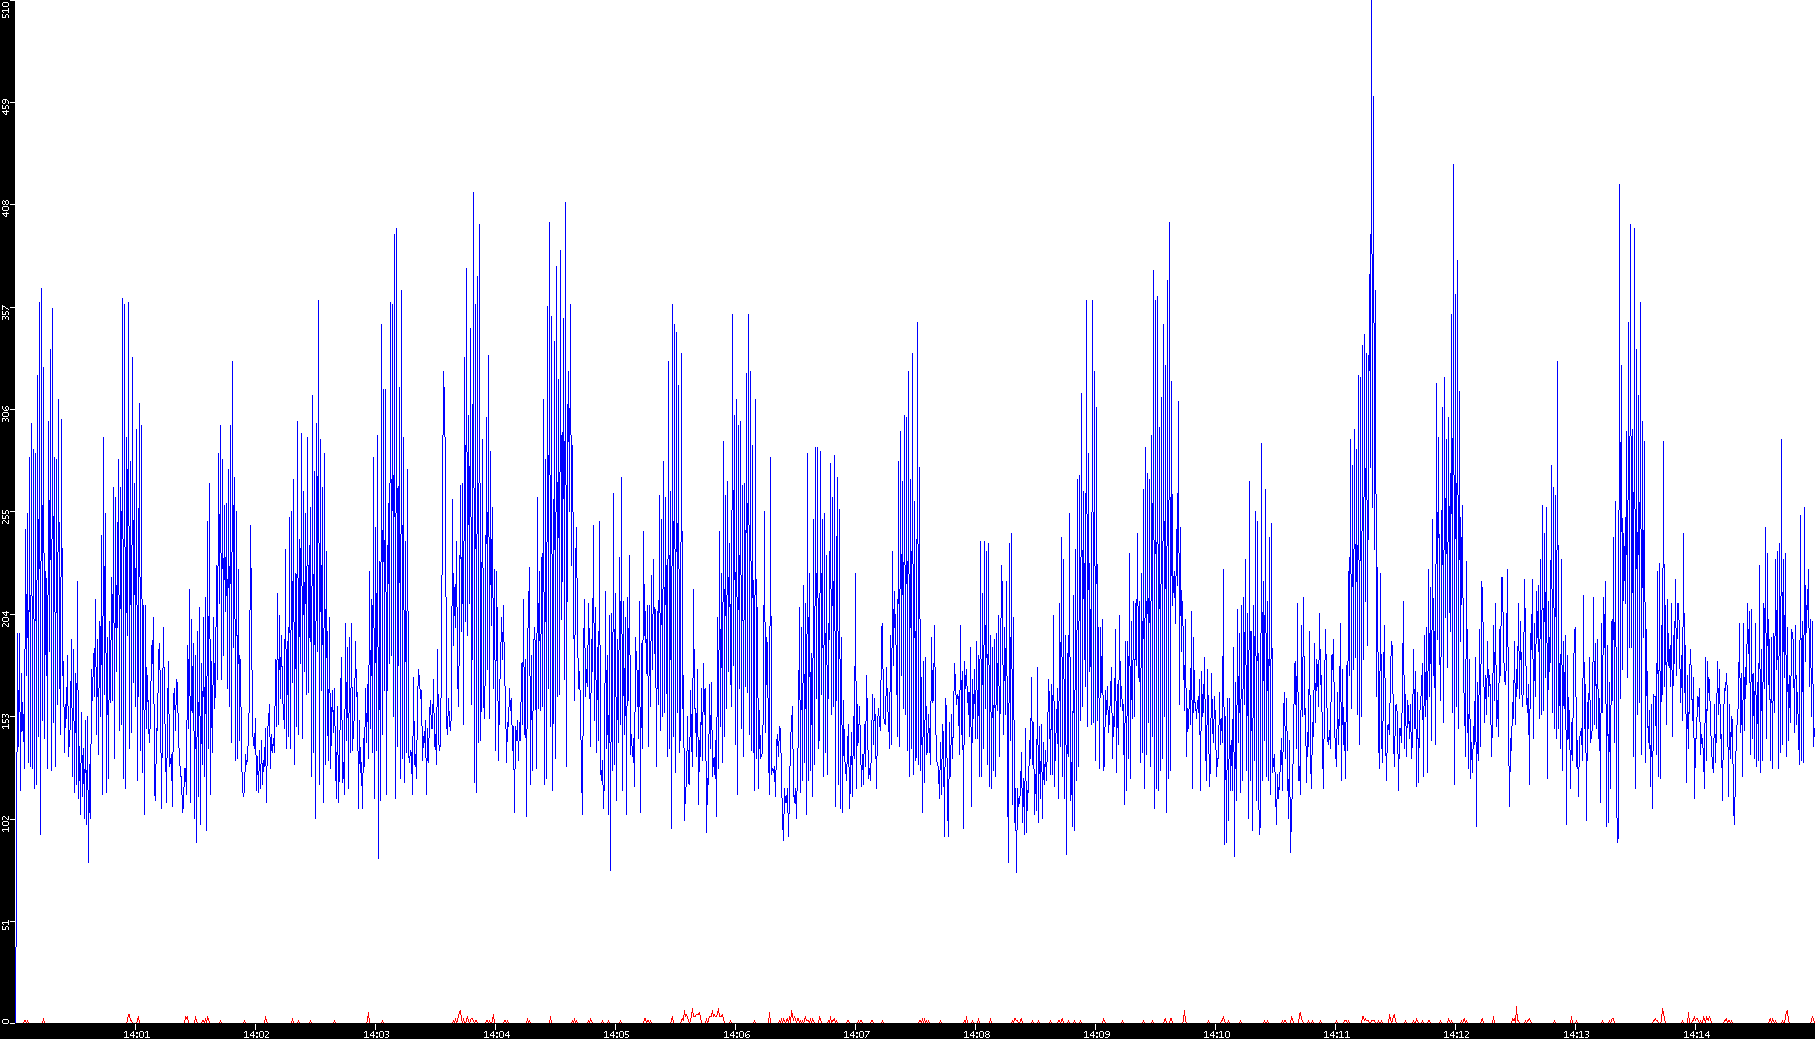Select the 14:02 tick on time axis
This screenshot has width=1815, height=1039.
tap(256, 1033)
